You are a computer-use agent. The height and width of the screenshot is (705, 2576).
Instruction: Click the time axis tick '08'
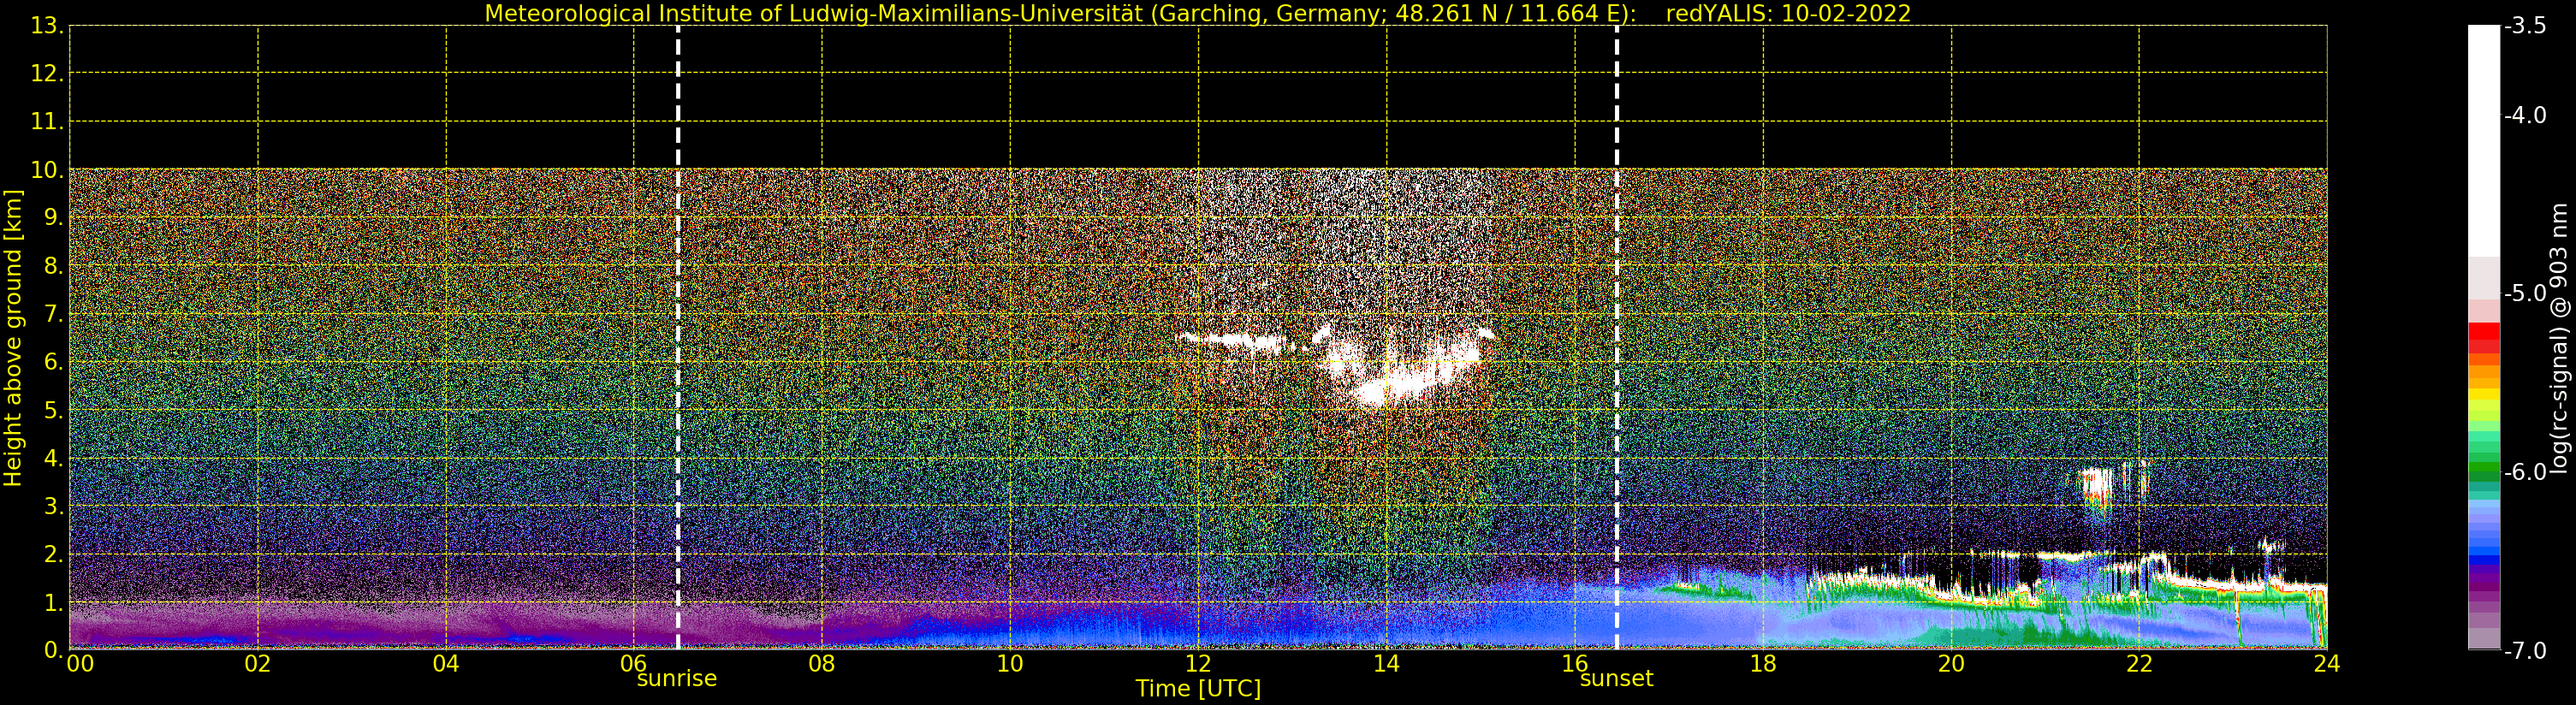(x=822, y=663)
